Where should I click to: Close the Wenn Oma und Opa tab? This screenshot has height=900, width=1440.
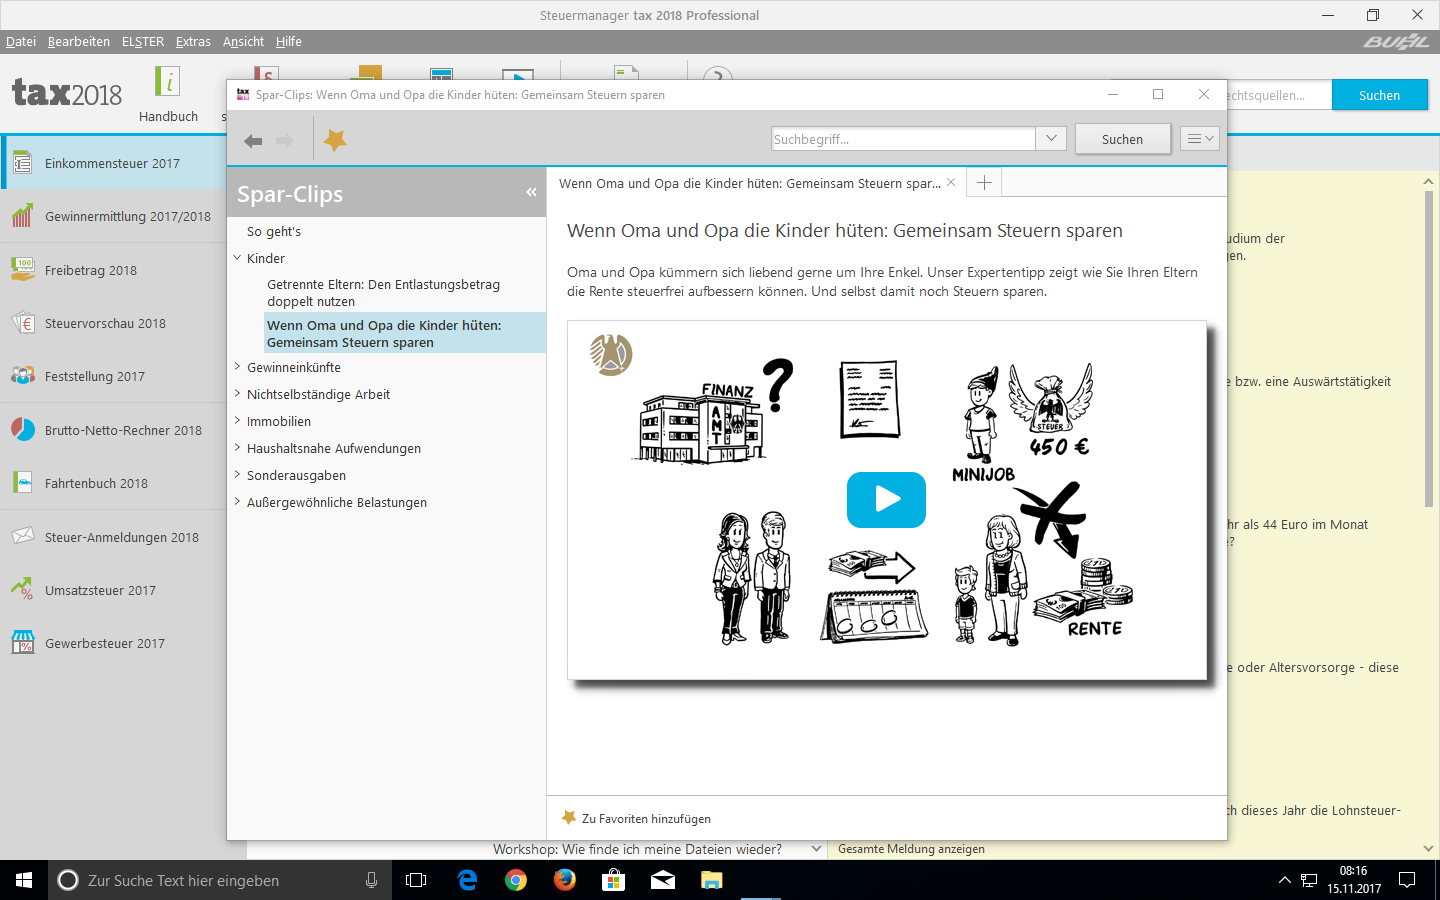pyautogui.click(x=951, y=182)
